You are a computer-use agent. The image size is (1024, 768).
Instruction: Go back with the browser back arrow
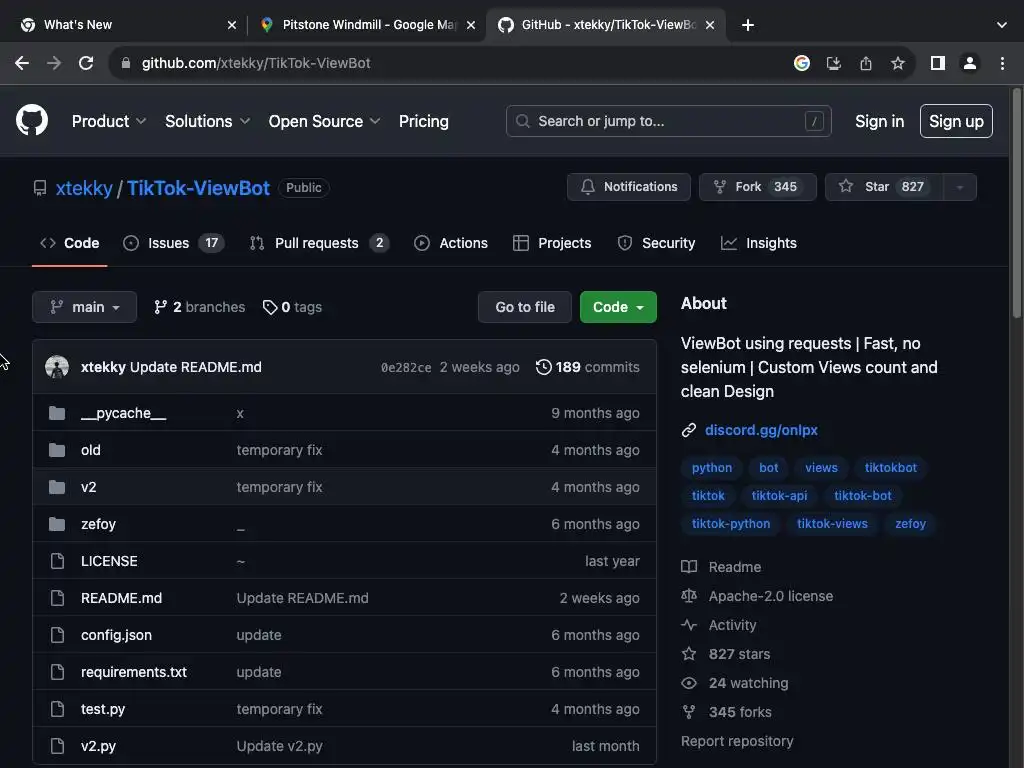pyautogui.click(x=22, y=63)
